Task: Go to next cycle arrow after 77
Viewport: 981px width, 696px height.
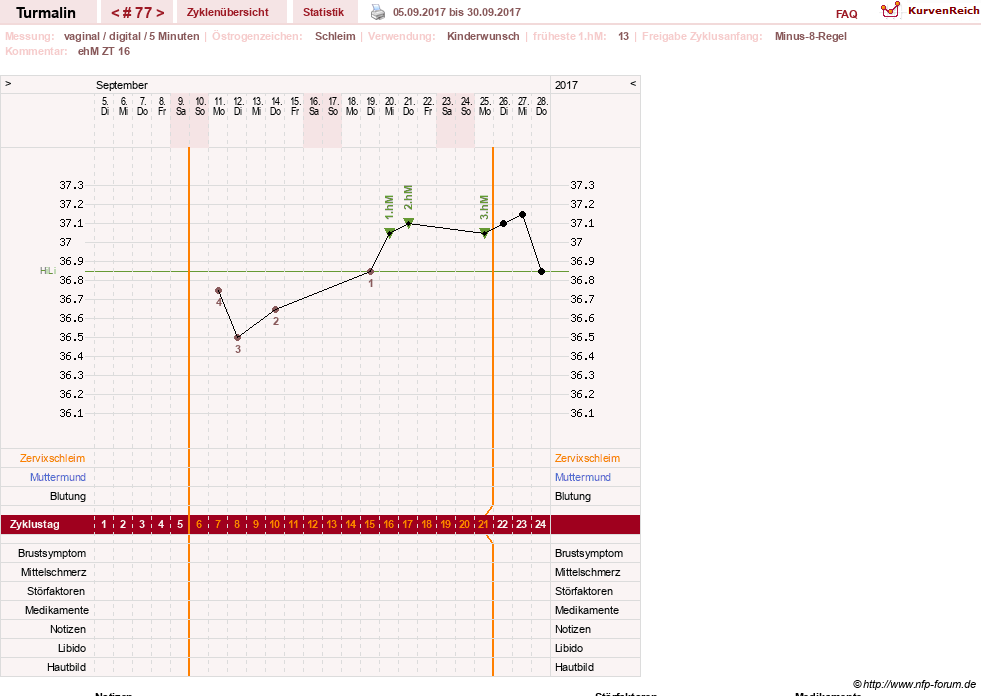Action: [x=160, y=13]
